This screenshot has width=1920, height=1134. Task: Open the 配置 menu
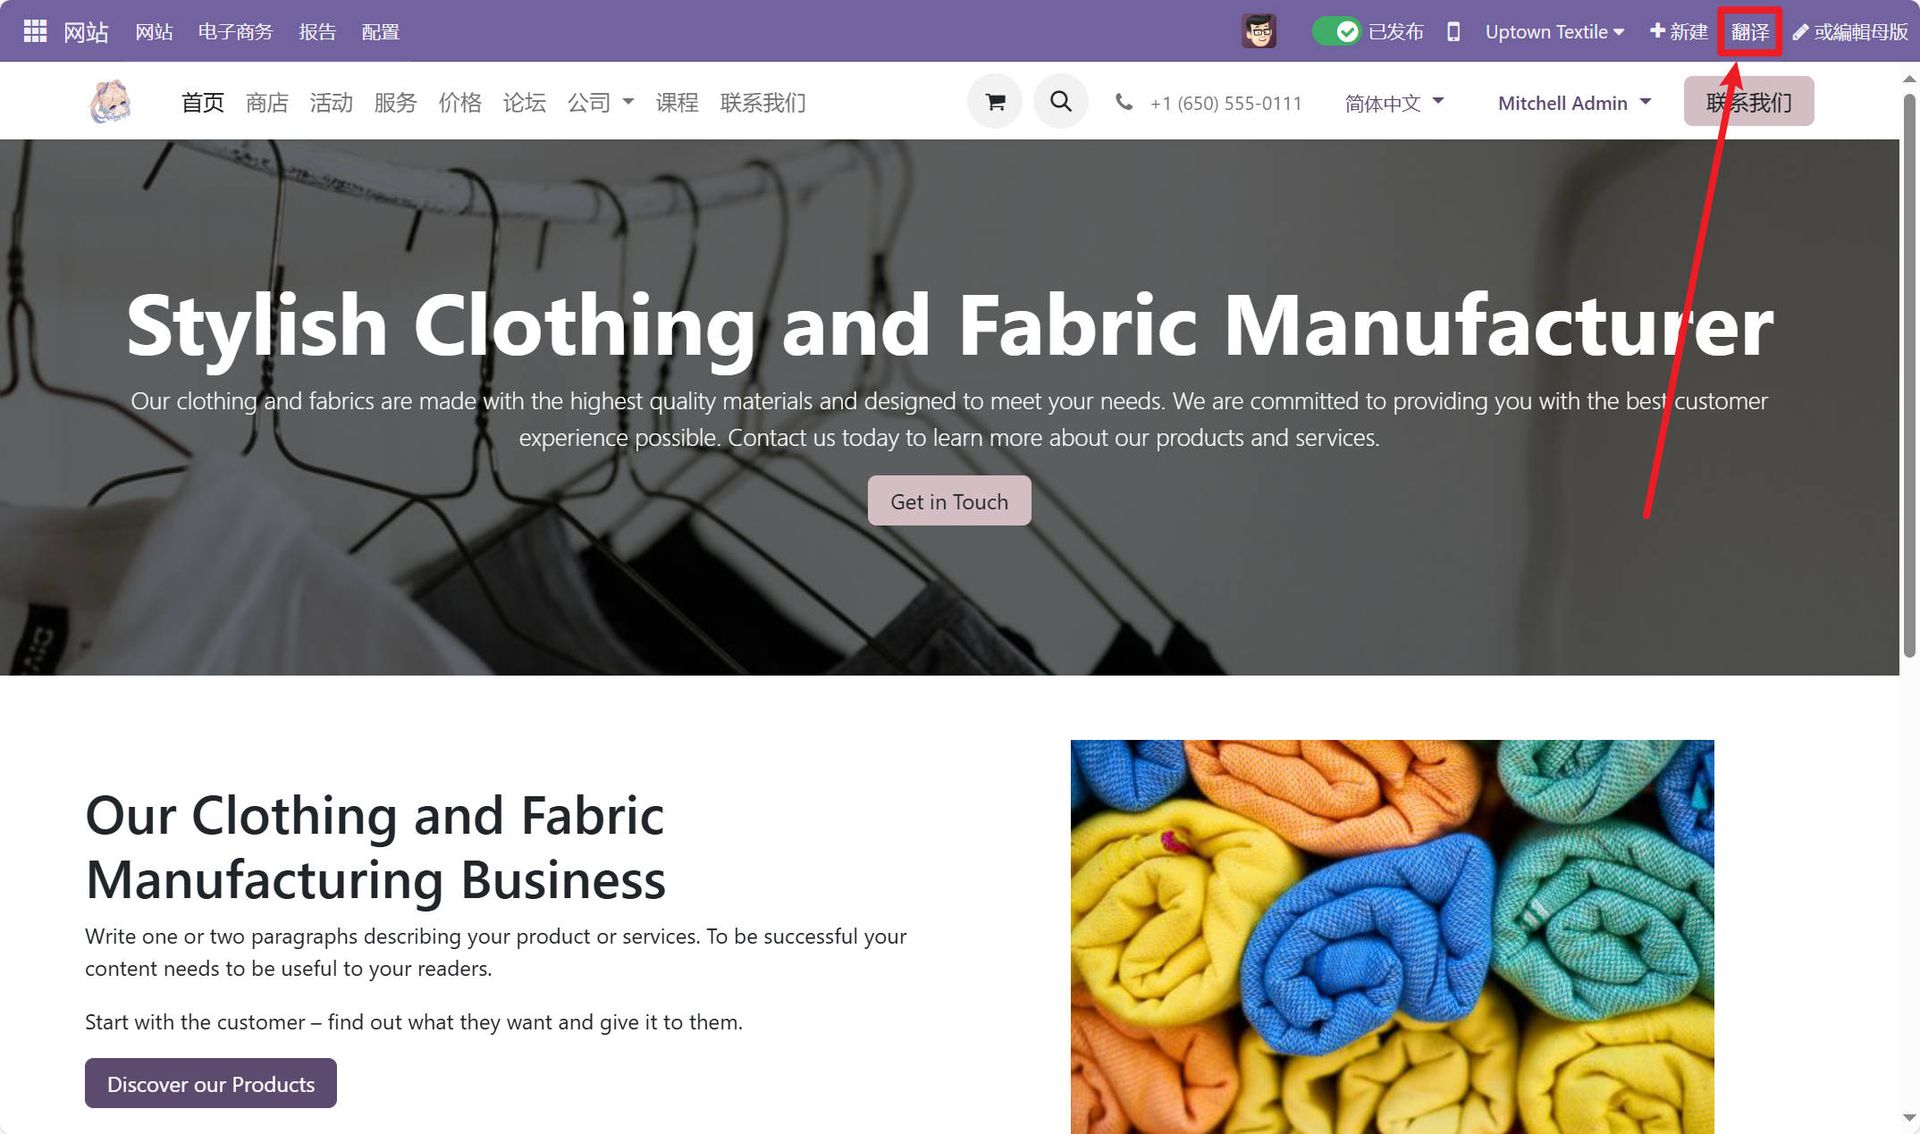[380, 32]
